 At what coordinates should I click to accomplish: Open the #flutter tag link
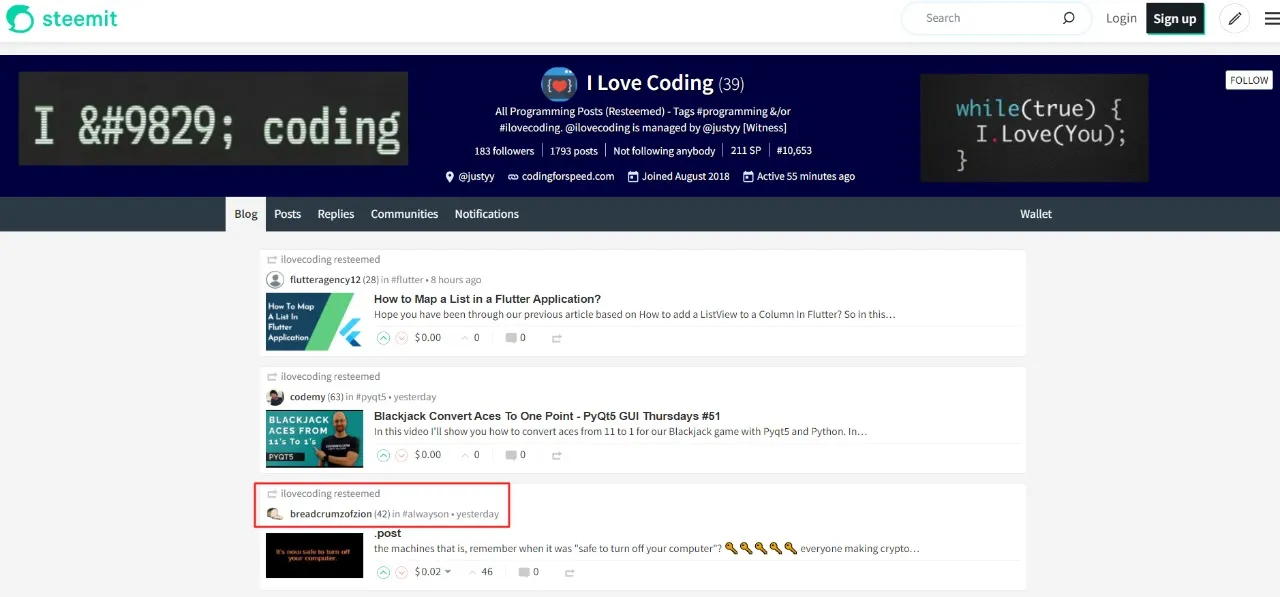click(x=407, y=280)
